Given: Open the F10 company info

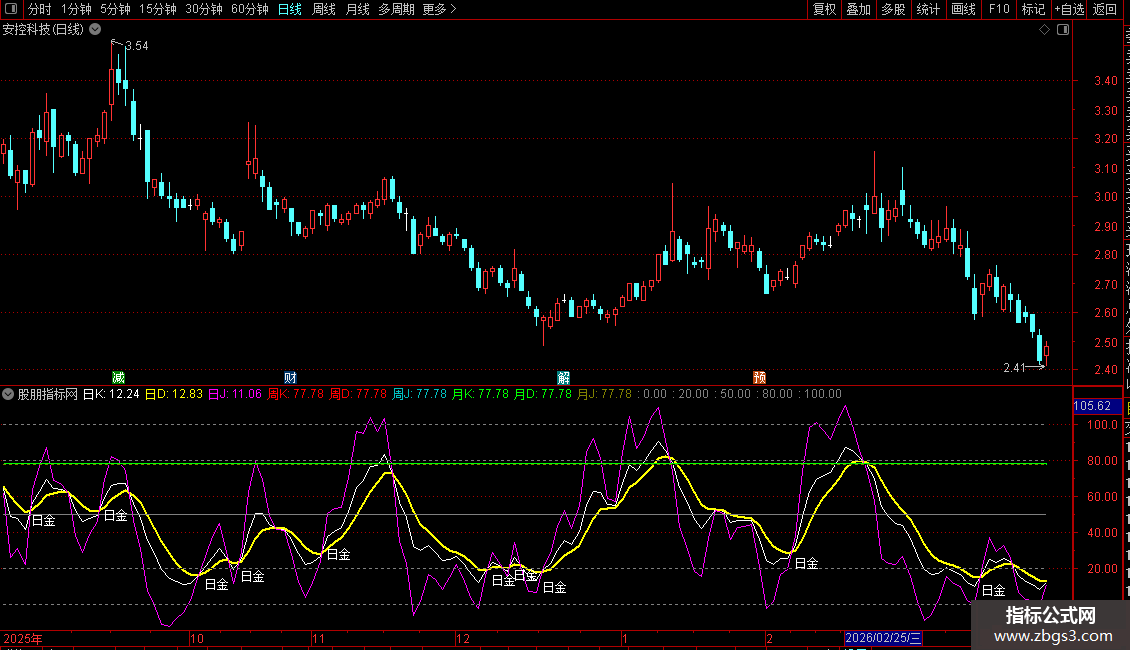Looking at the screenshot, I should (998, 9).
